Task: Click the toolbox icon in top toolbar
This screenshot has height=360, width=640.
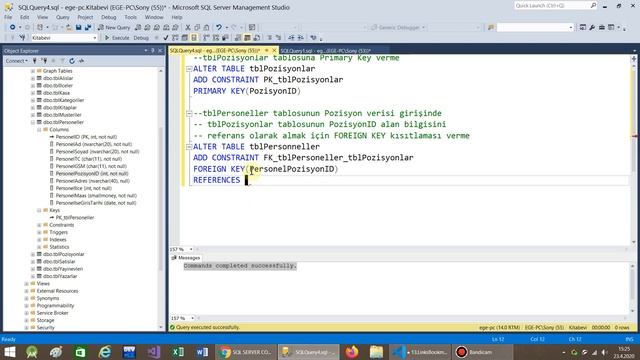Action: (x=602, y=27)
